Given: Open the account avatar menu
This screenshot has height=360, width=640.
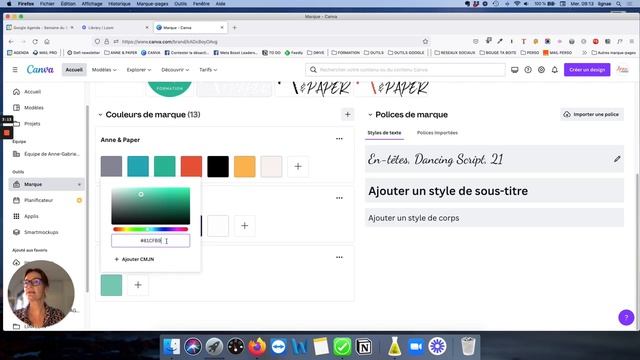Looking at the screenshot, I should point(622,70).
